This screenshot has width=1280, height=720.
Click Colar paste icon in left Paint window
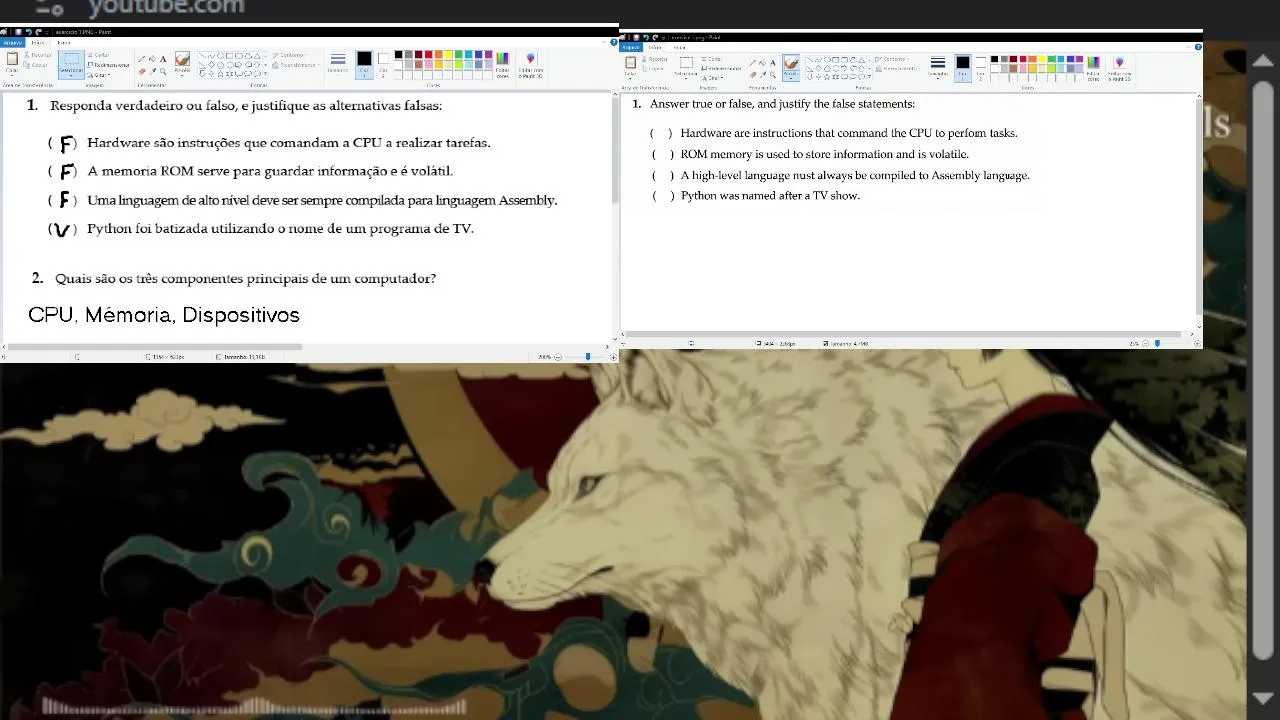[12, 59]
